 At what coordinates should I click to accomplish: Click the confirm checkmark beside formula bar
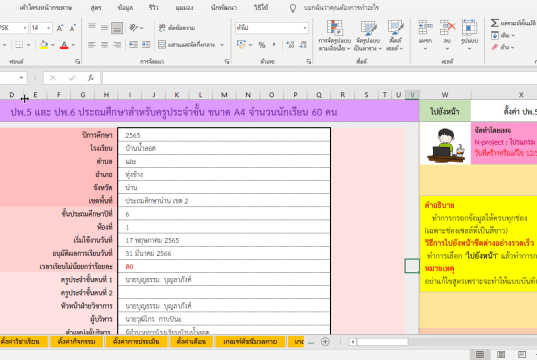[x=72, y=78]
